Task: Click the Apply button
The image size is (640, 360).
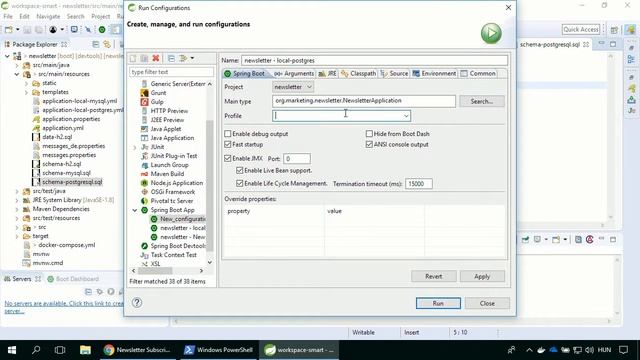Action: [x=482, y=276]
